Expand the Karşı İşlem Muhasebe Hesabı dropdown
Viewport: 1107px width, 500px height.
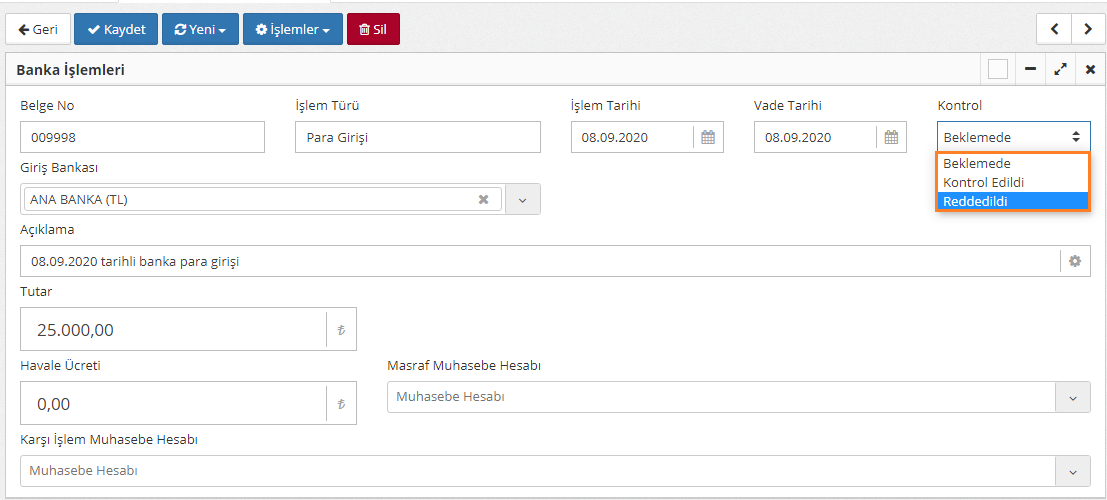pyautogui.click(x=1073, y=471)
